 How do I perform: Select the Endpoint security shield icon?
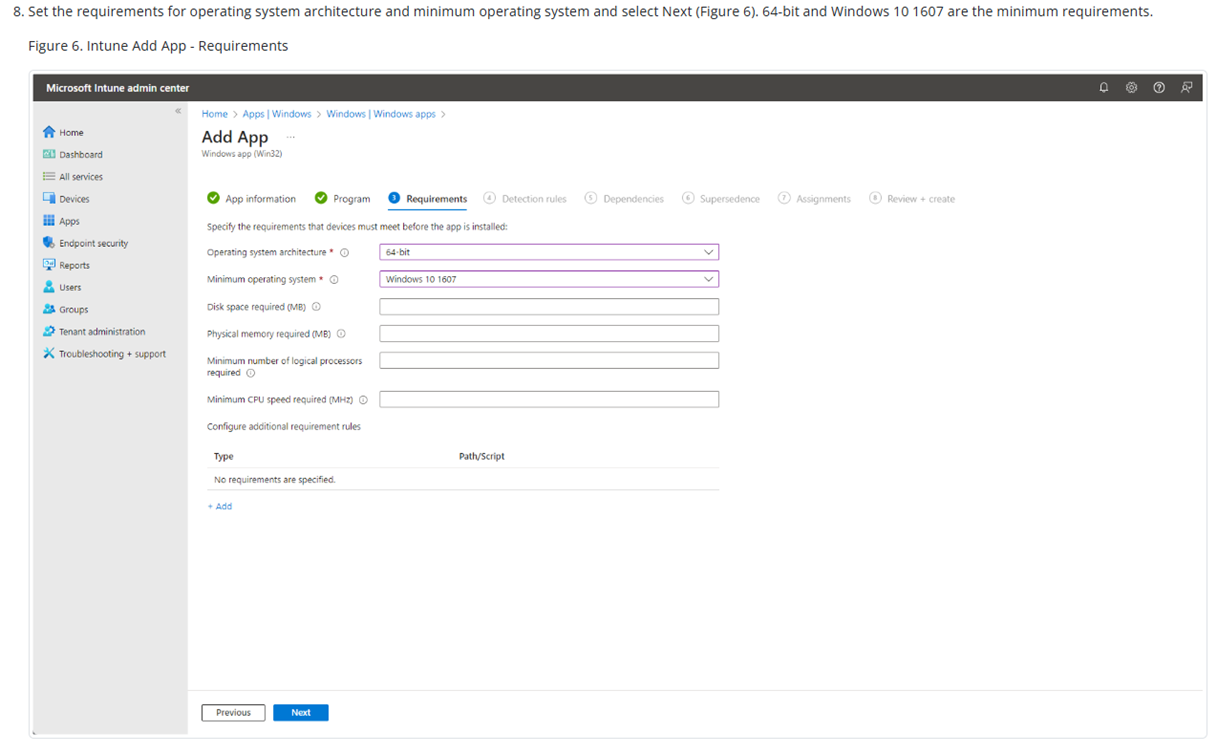pyautogui.click(x=49, y=243)
